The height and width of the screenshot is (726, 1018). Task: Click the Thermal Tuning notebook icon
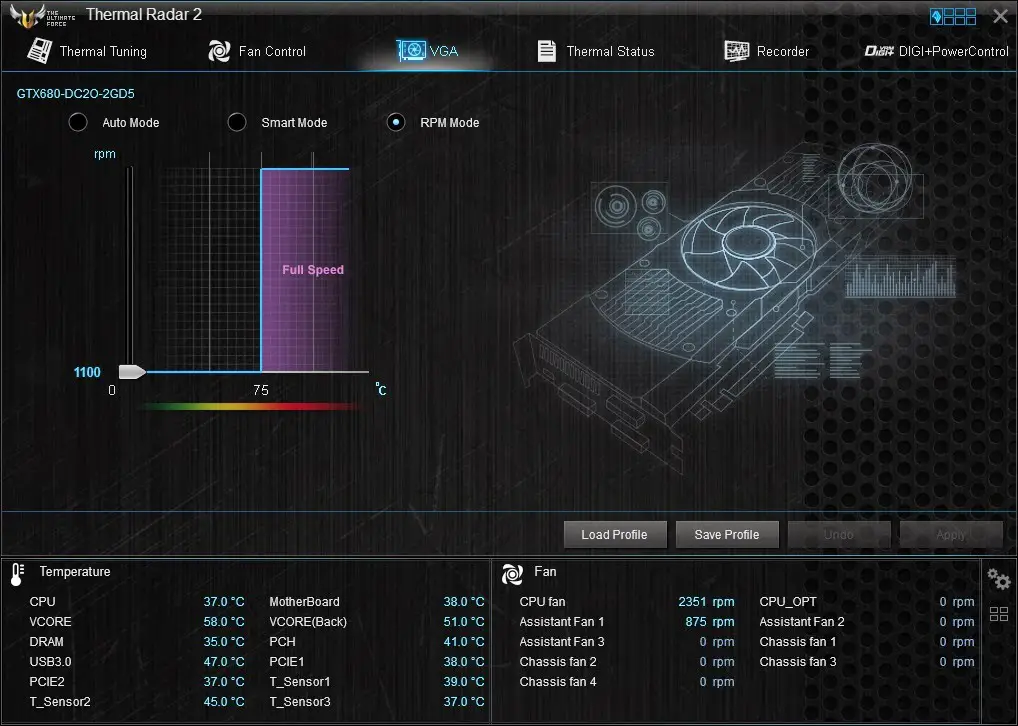[40, 51]
